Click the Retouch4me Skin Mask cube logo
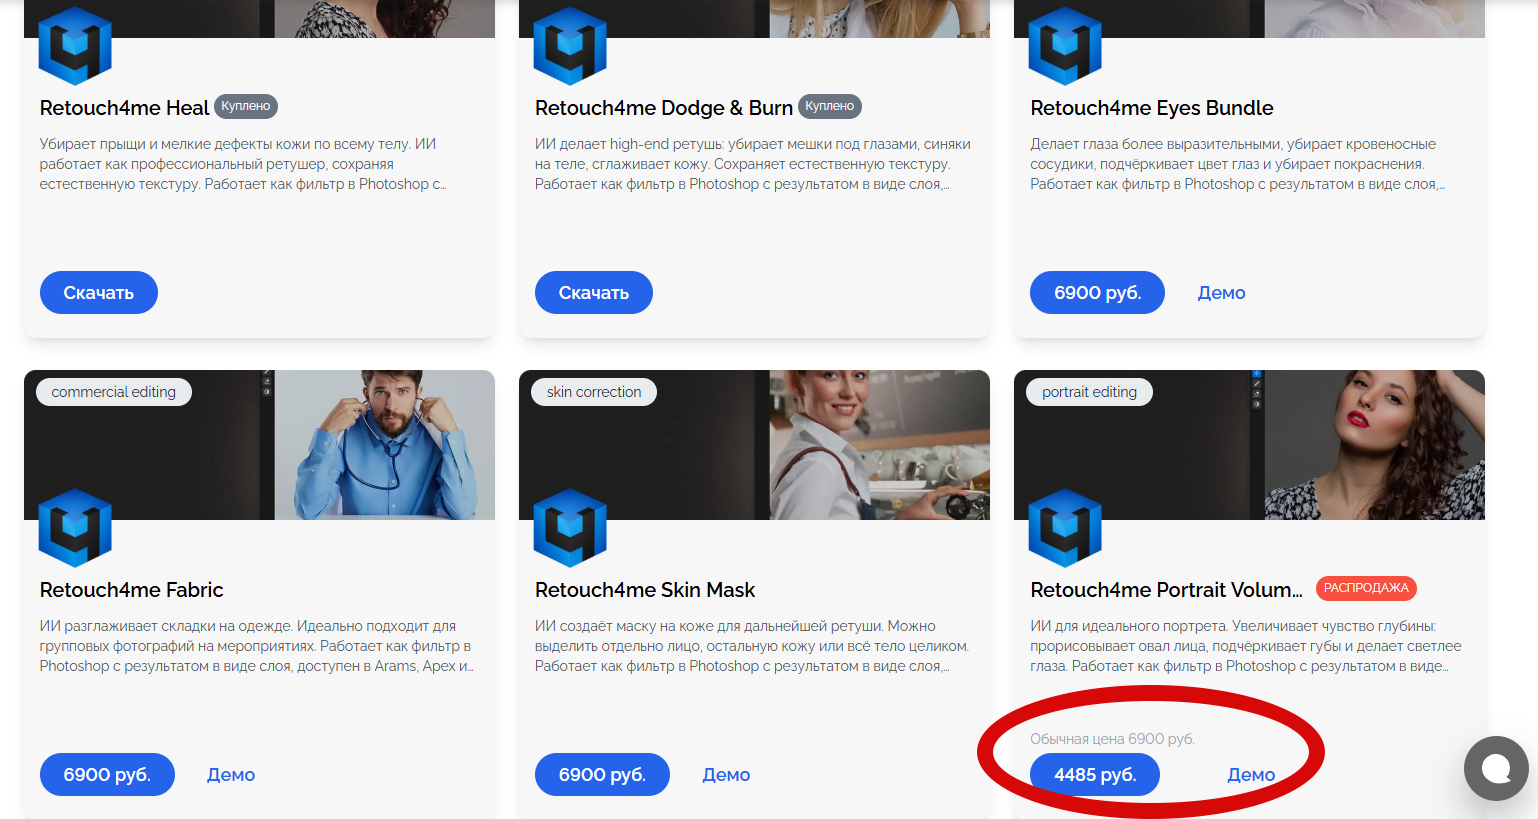 tap(570, 528)
